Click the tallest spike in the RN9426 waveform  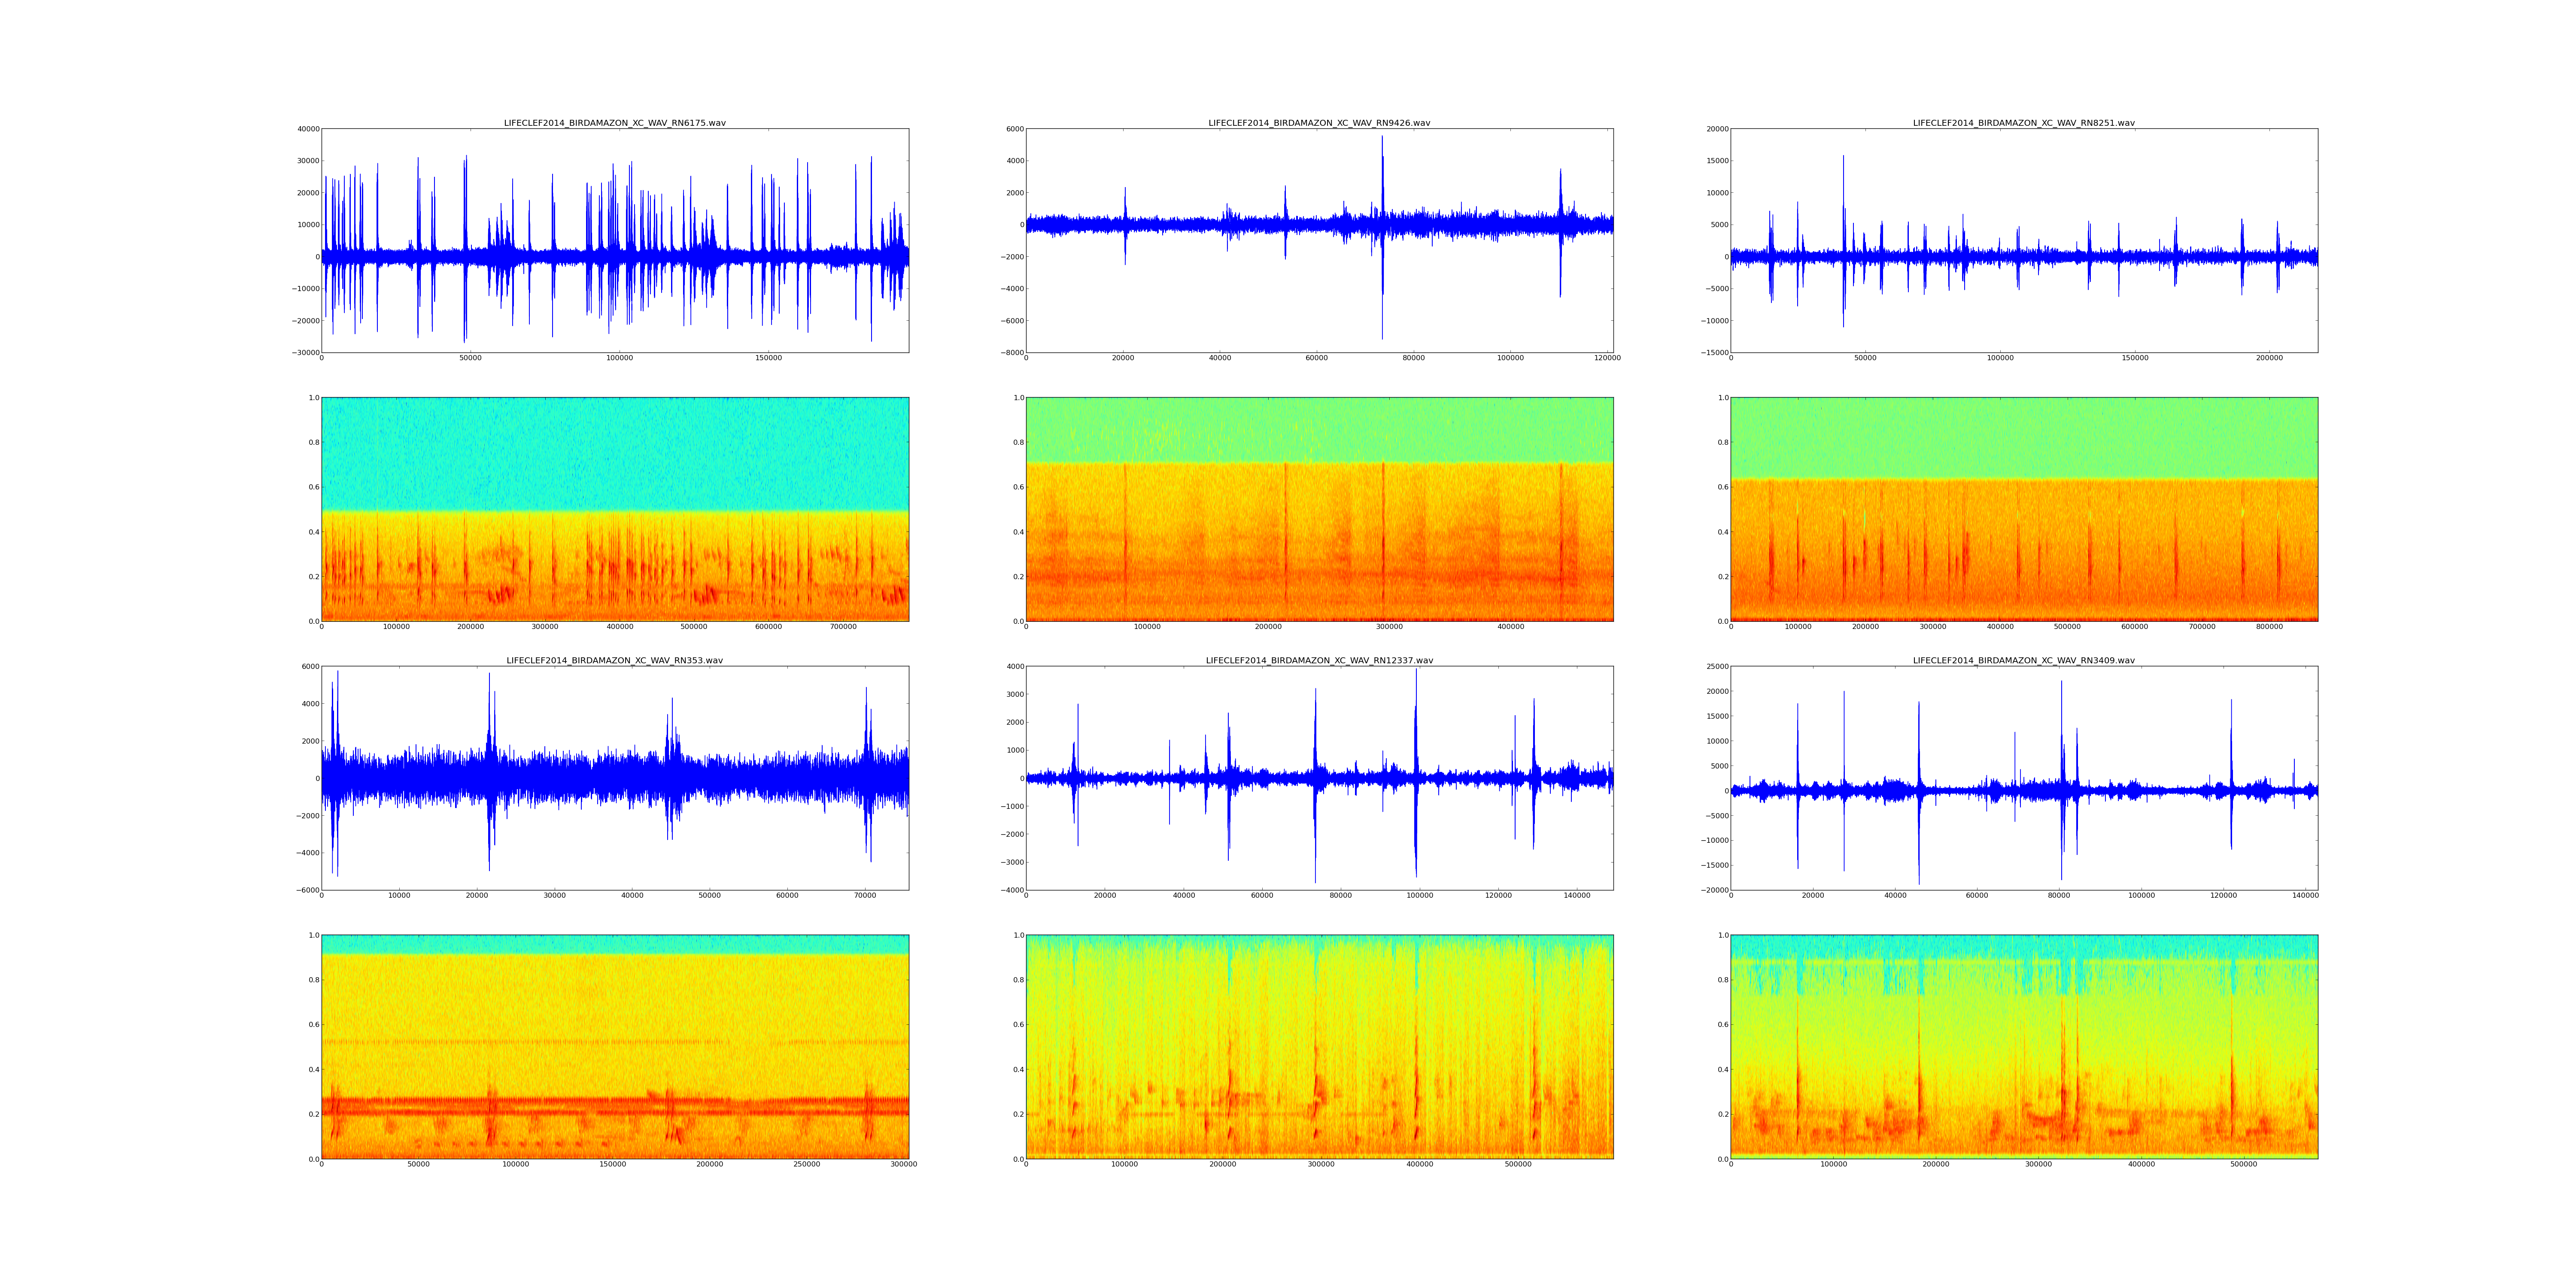click(x=1382, y=170)
